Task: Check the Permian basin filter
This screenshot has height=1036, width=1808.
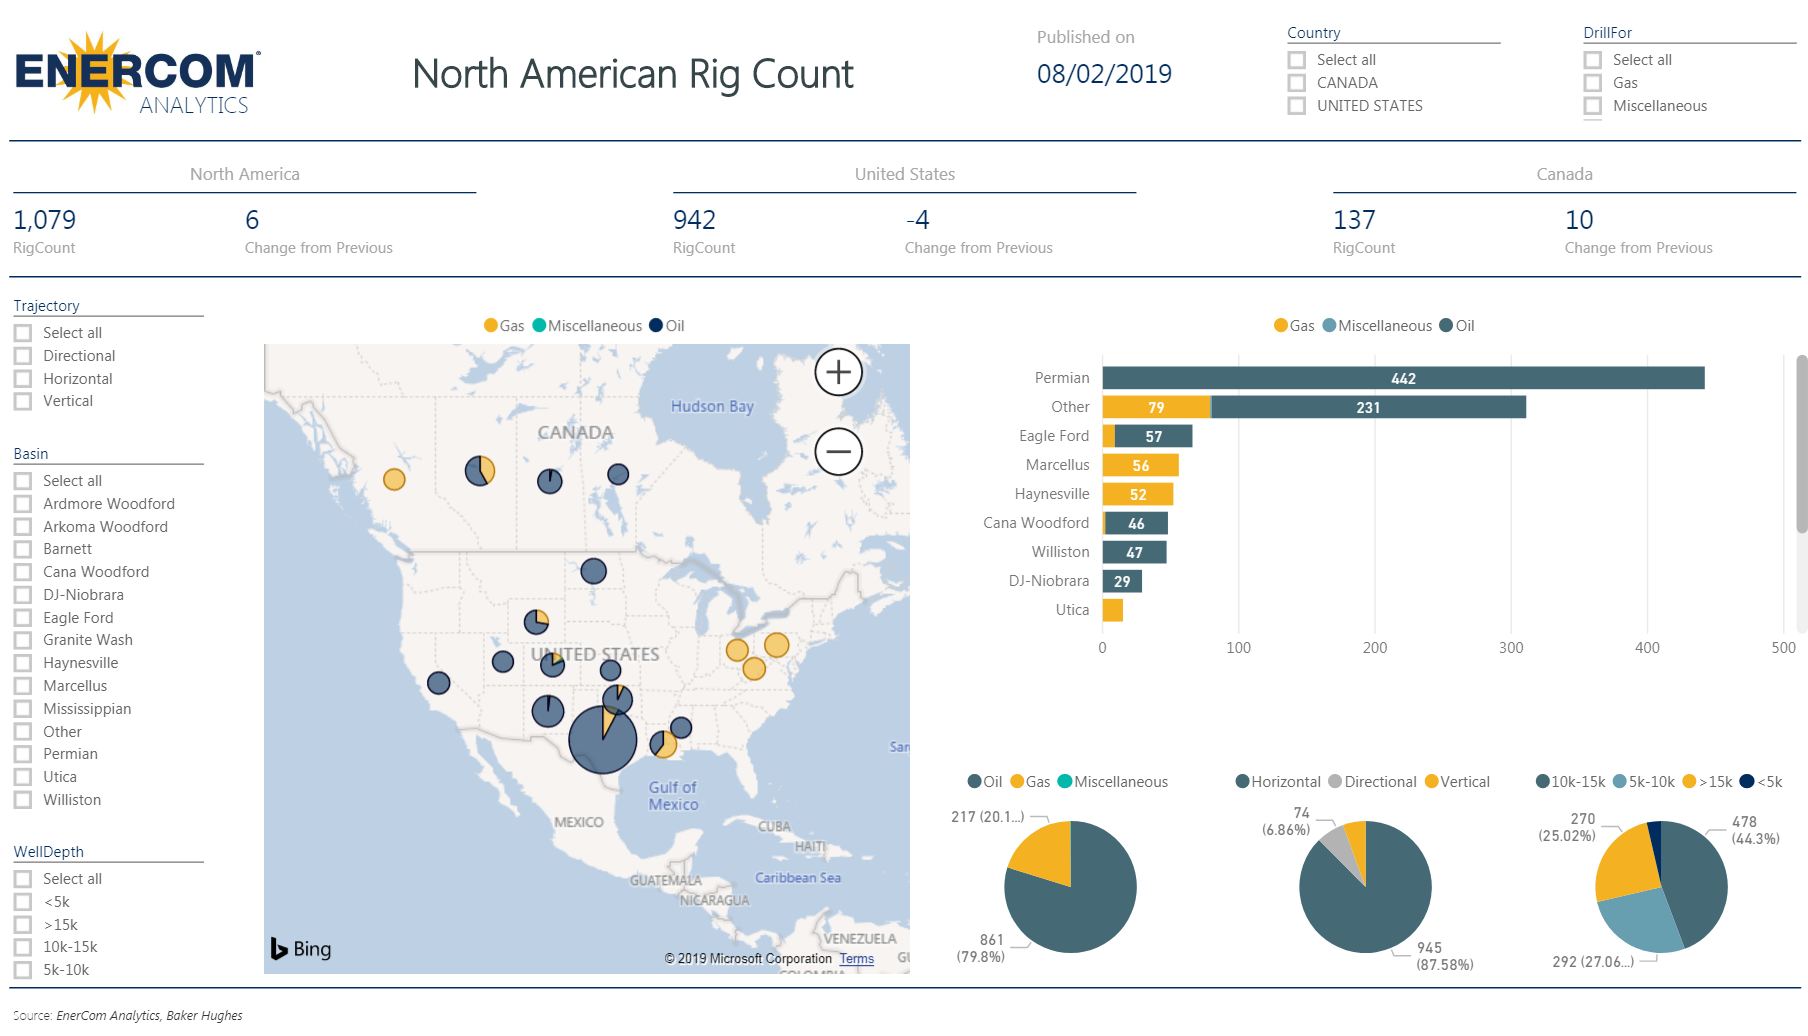Action: [x=22, y=753]
